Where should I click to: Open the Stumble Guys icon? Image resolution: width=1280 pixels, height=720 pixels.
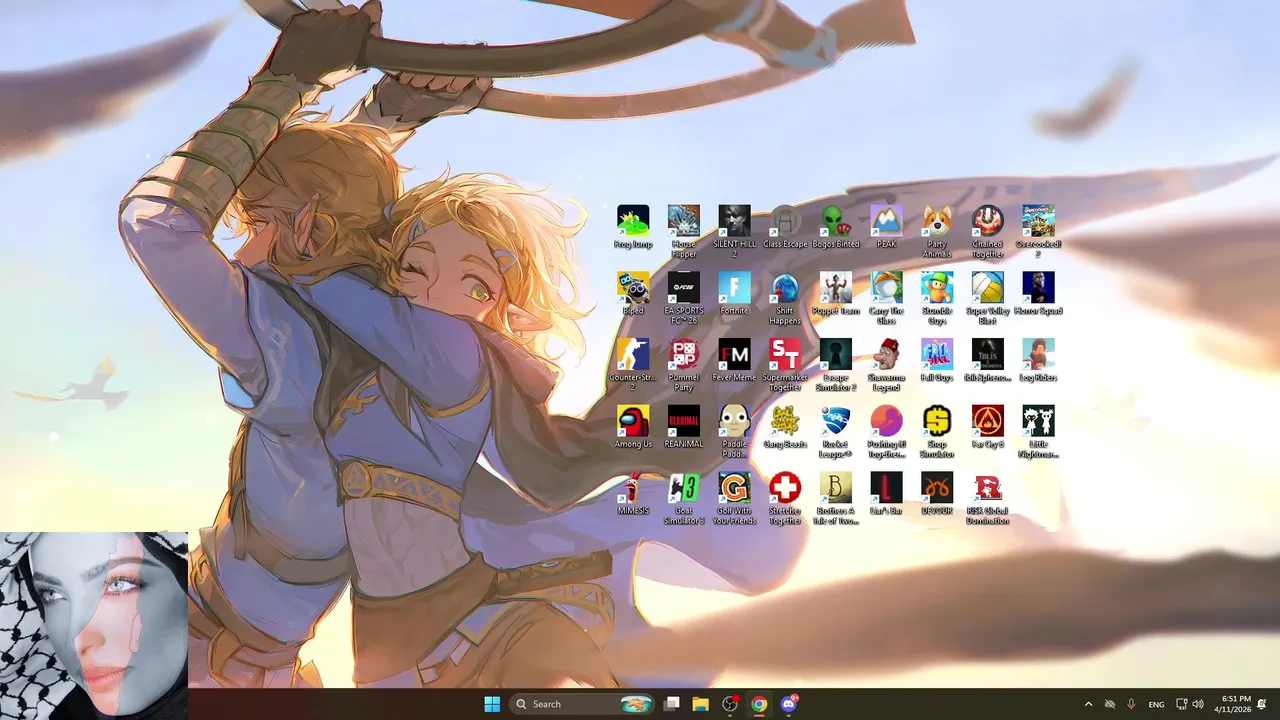click(937, 298)
